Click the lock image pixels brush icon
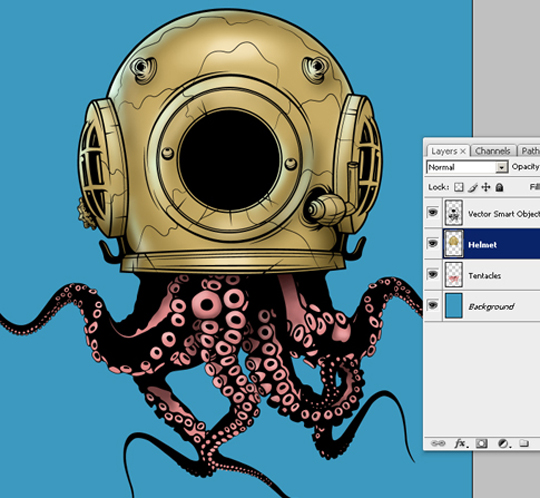This screenshot has width=540, height=498. (472, 187)
